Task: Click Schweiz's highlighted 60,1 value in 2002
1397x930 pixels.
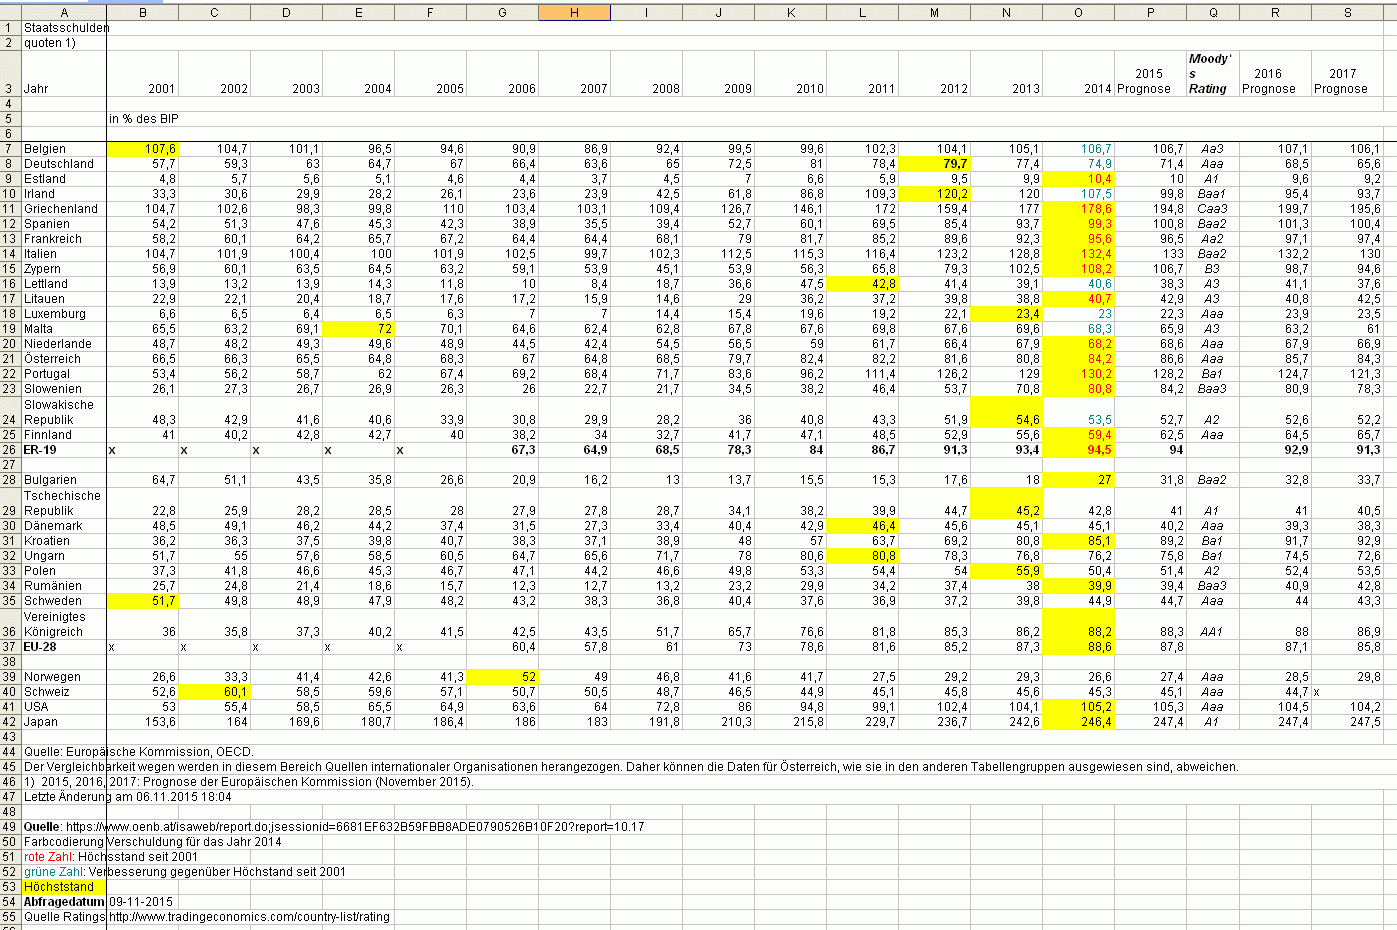Action: (x=215, y=692)
